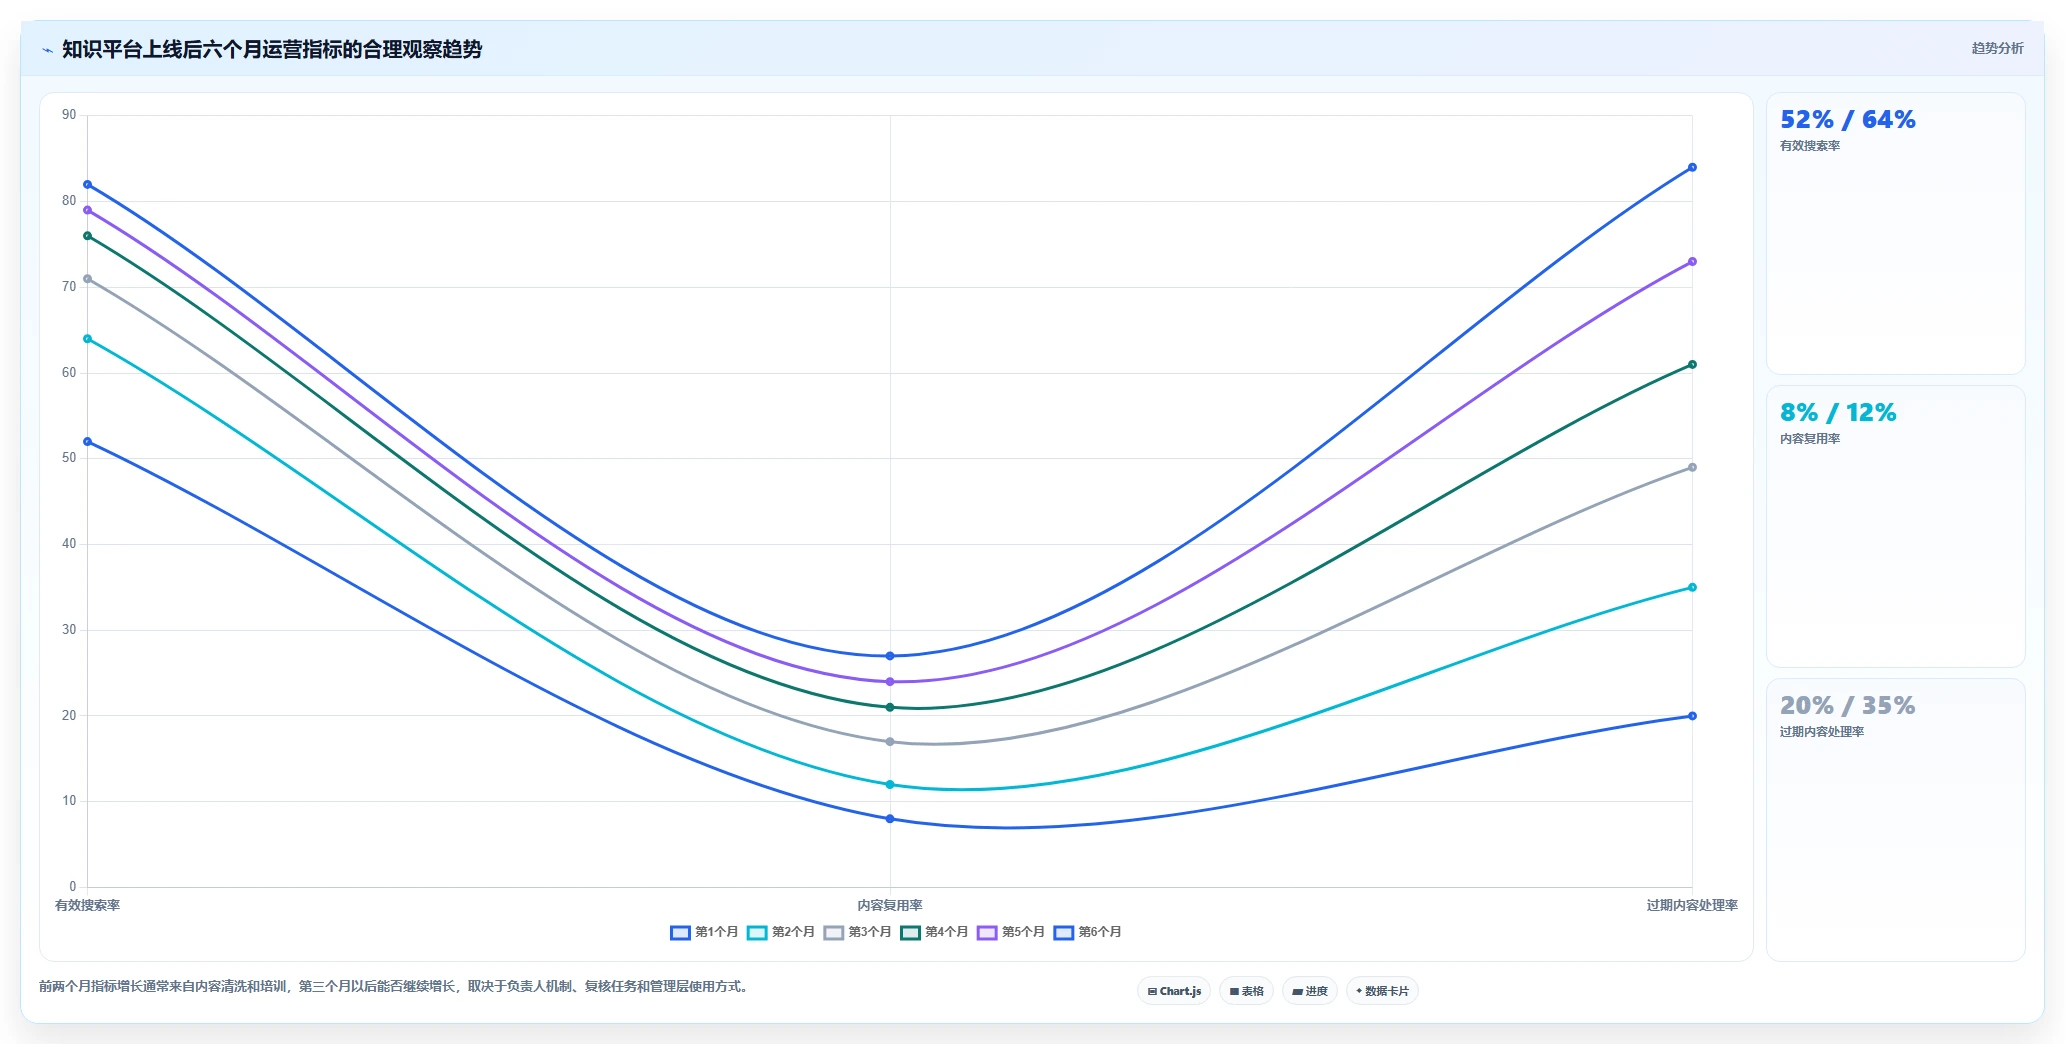2065x1044 pixels.
Task: Select the cyan 64 point on 有效搜索率
Action: point(88,339)
